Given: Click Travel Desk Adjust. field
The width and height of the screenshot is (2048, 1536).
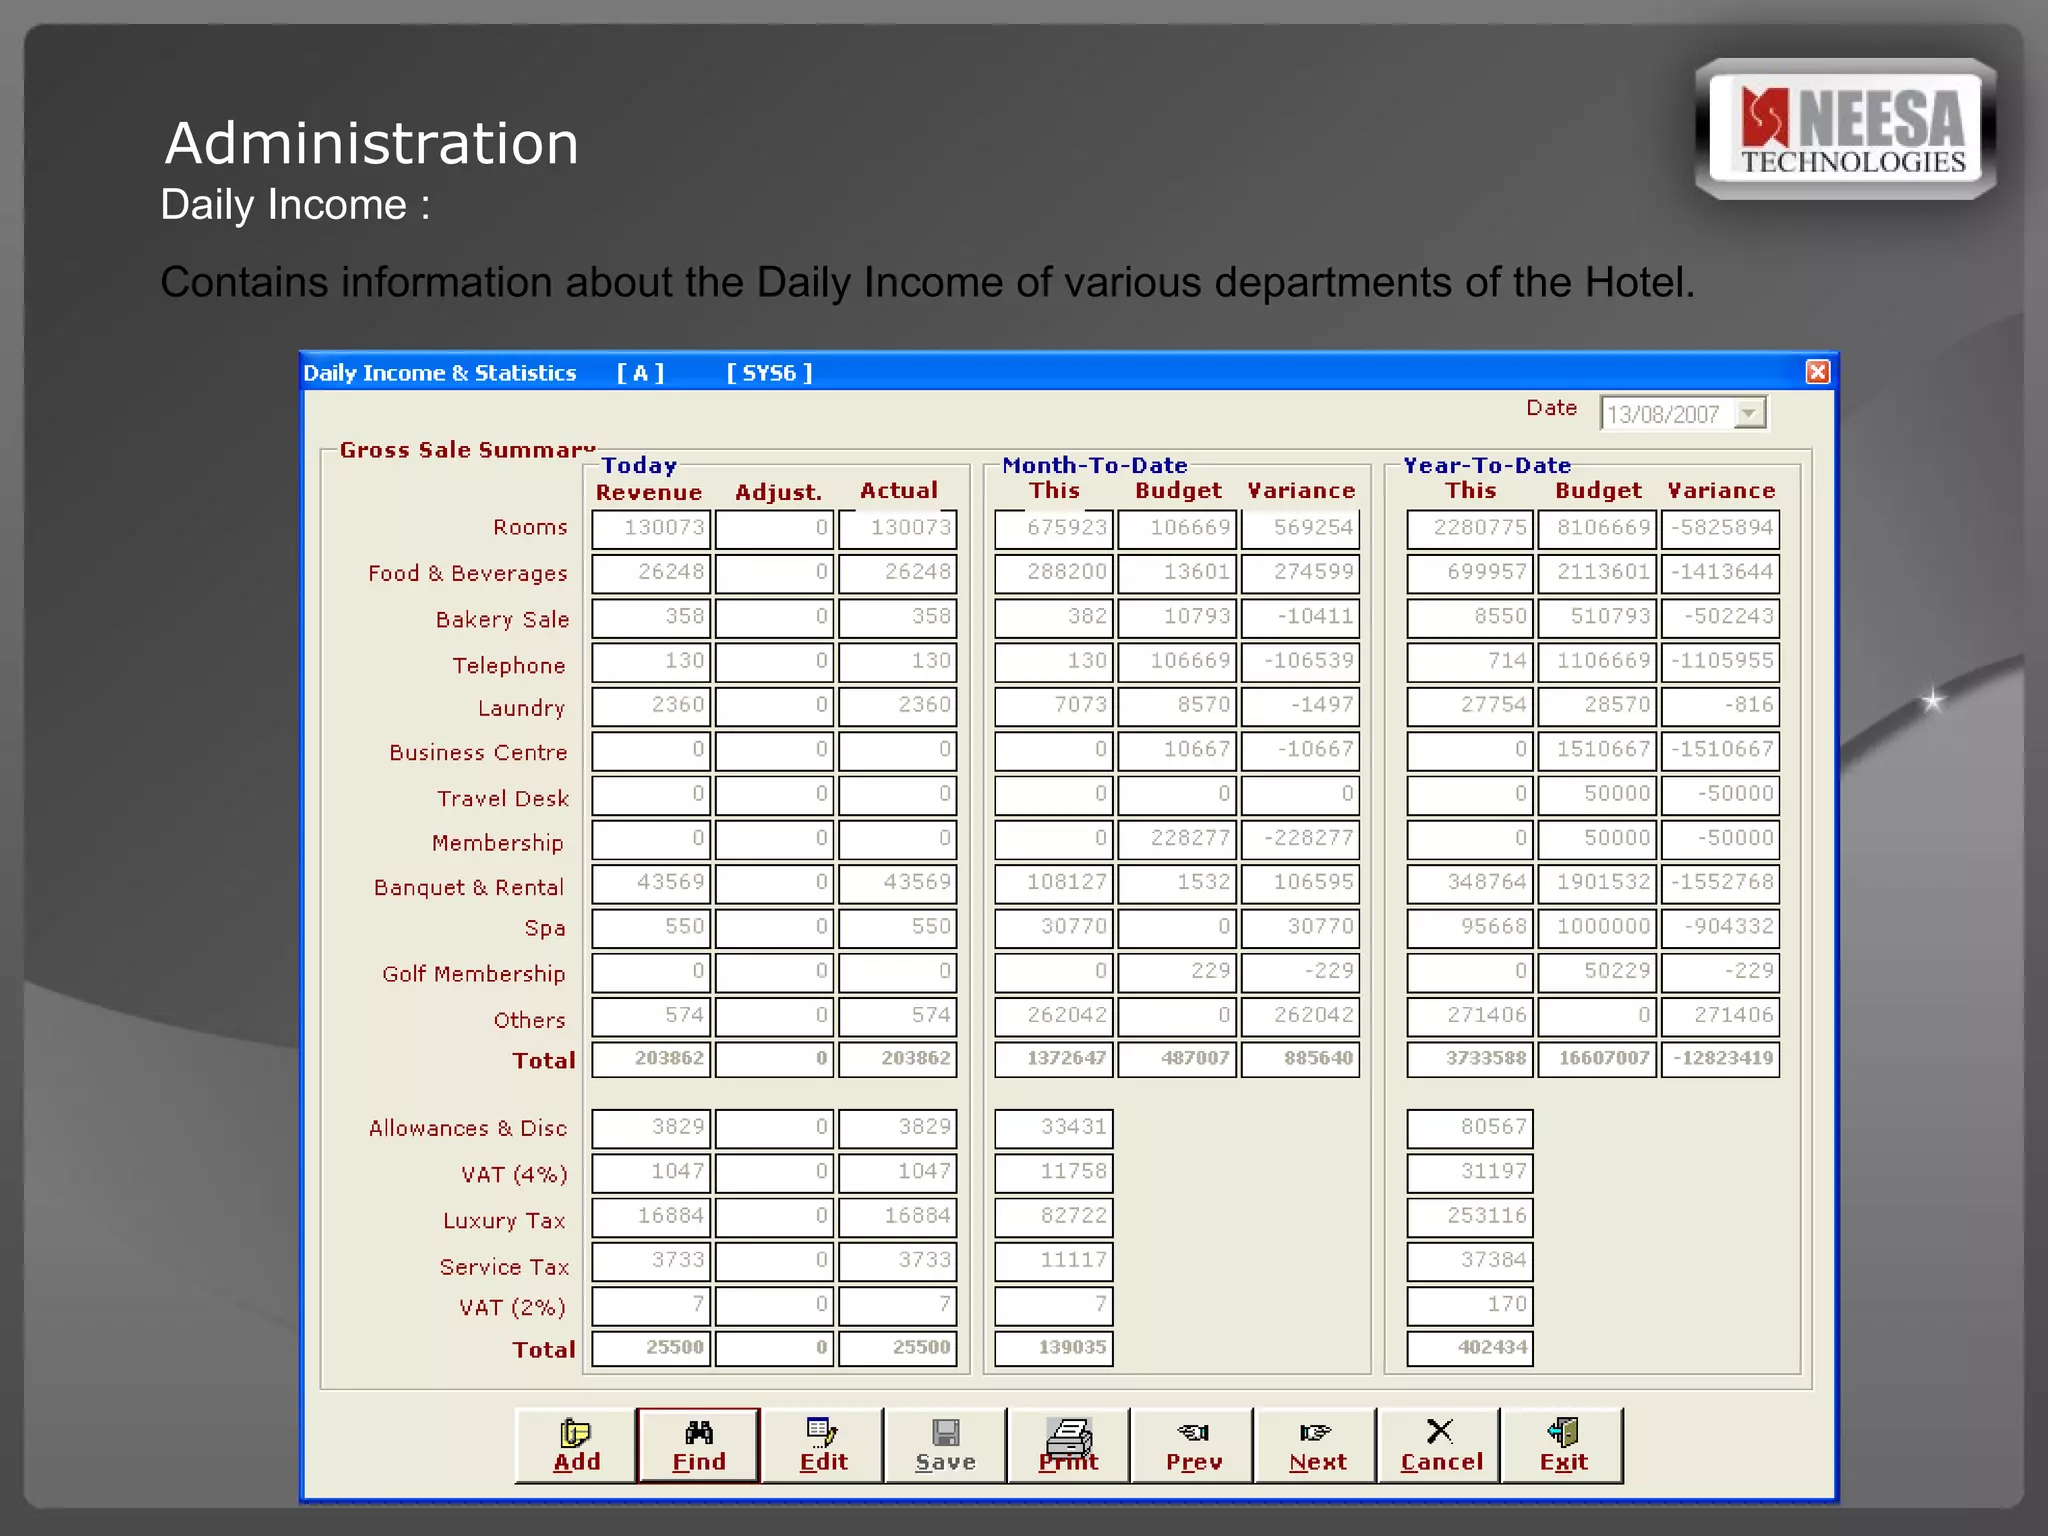Looking at the screenshot, I should click(x=774, y=795).
